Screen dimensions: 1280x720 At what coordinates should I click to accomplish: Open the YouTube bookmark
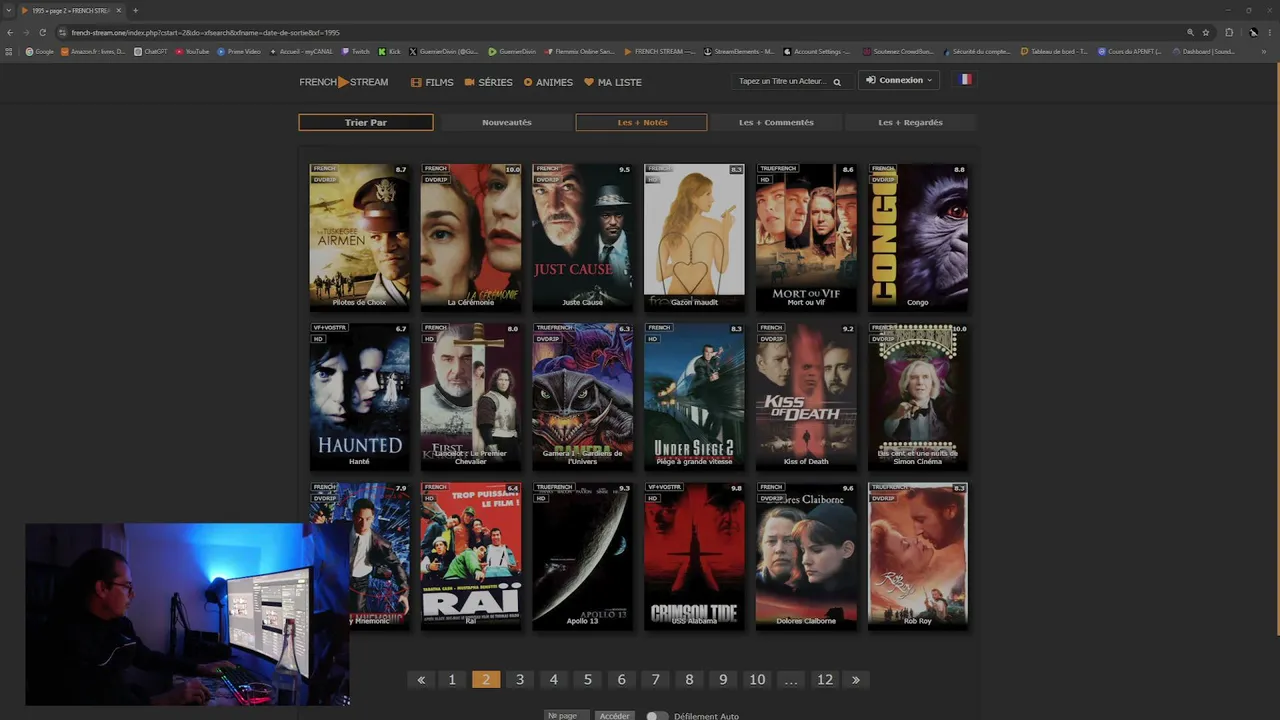pos(193,51)
